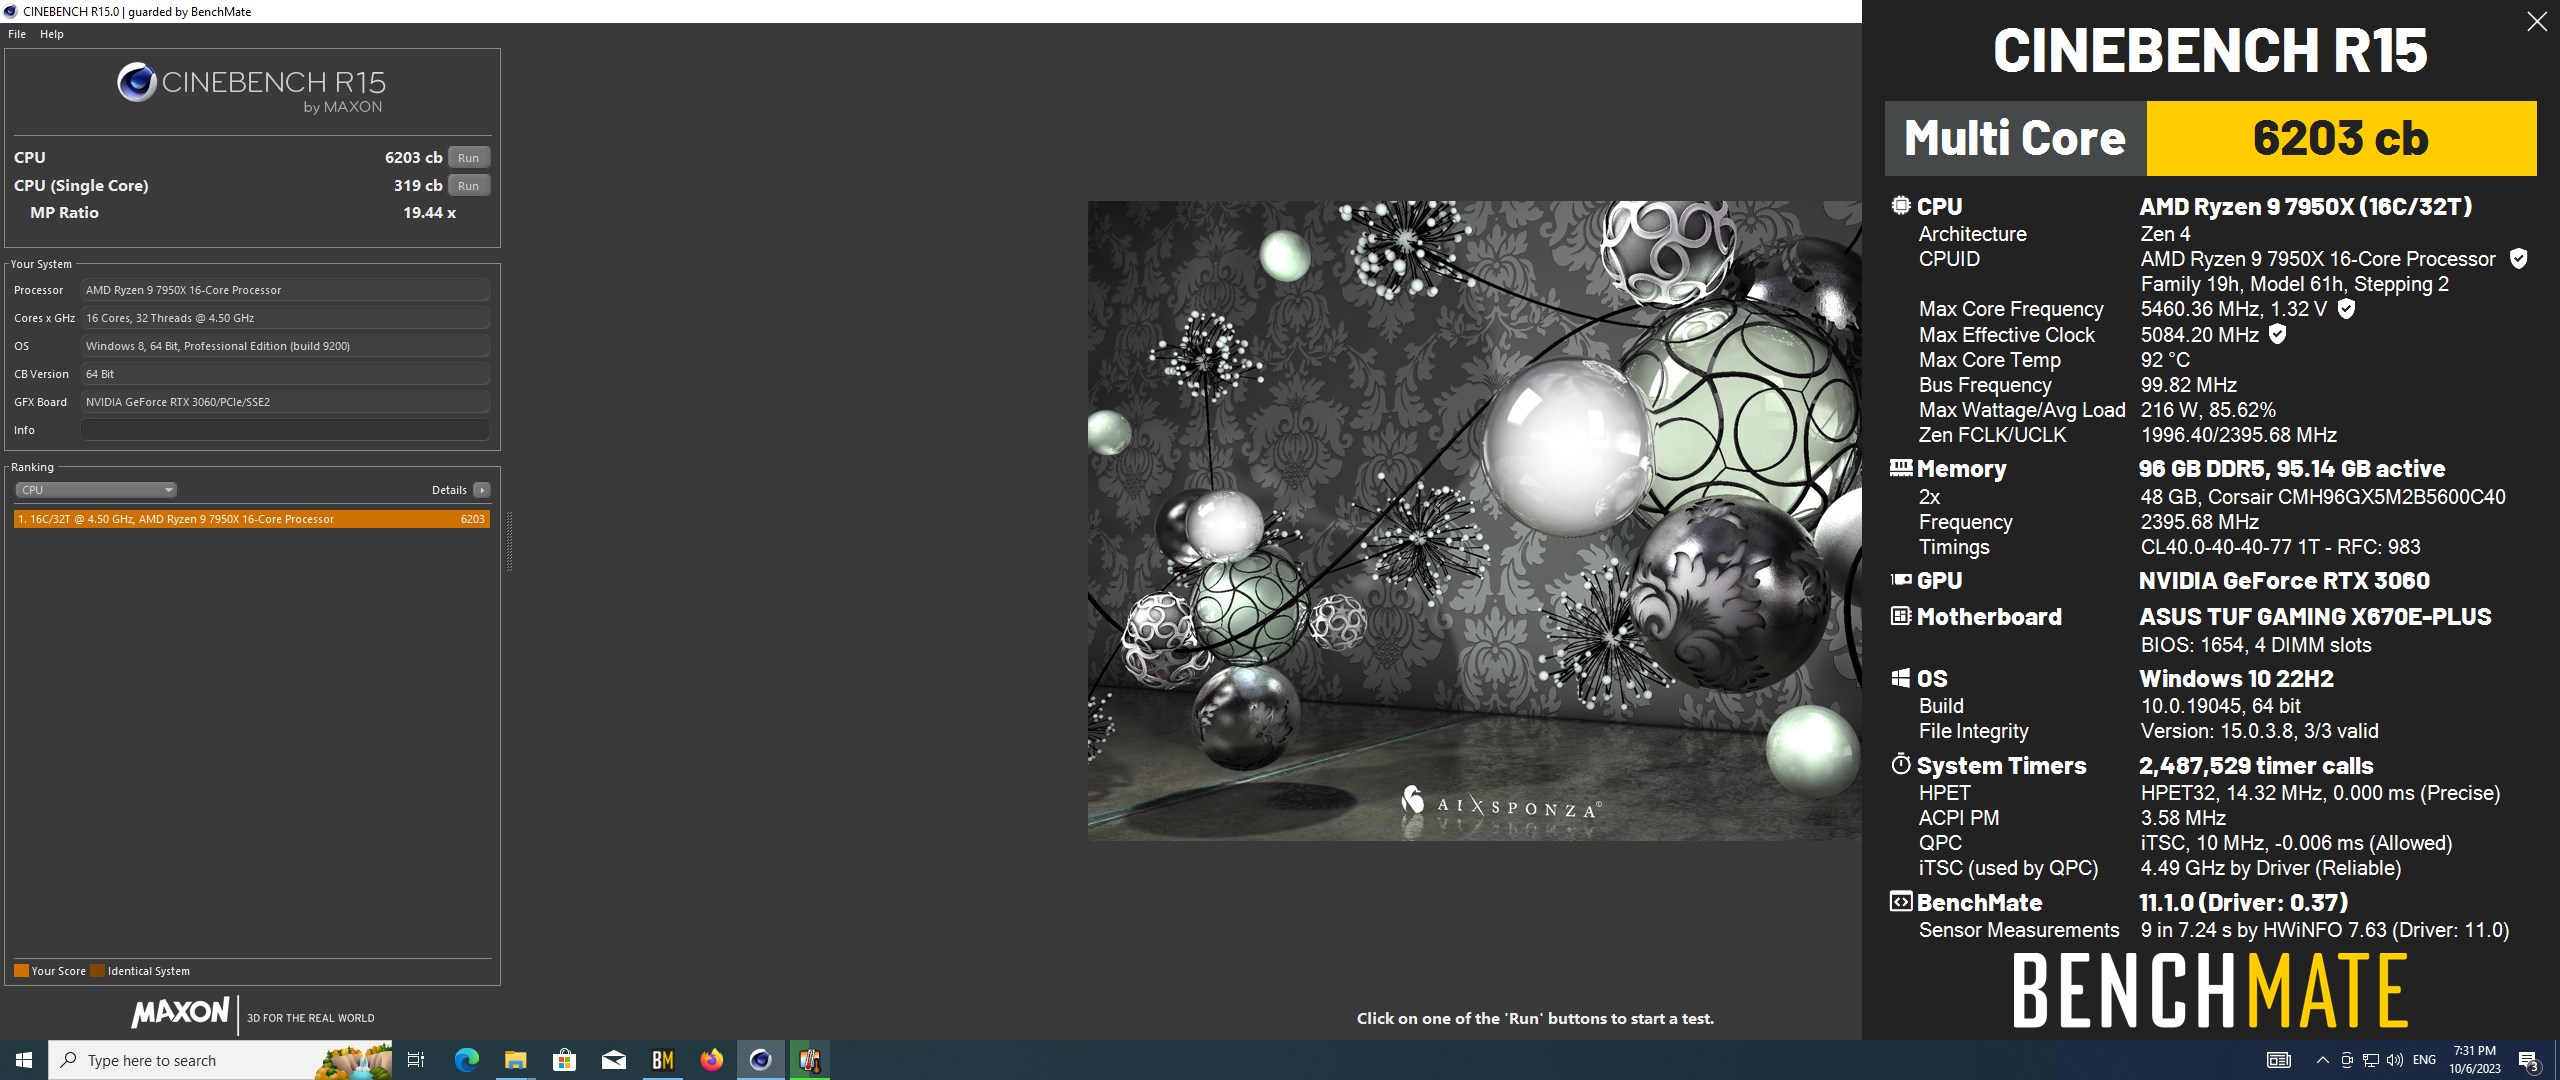2560x1080 pixels.
Task: Click the Max Core Frequency shield icon
Action: tap(2346, 309)
